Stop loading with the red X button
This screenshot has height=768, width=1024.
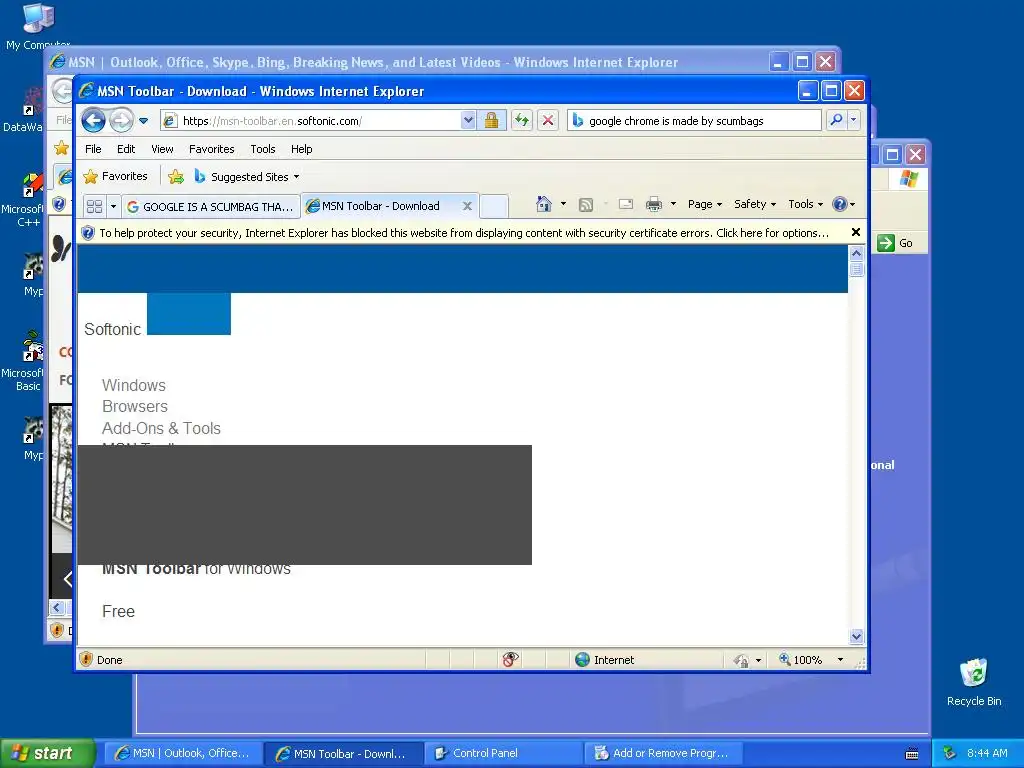[548, 120]
